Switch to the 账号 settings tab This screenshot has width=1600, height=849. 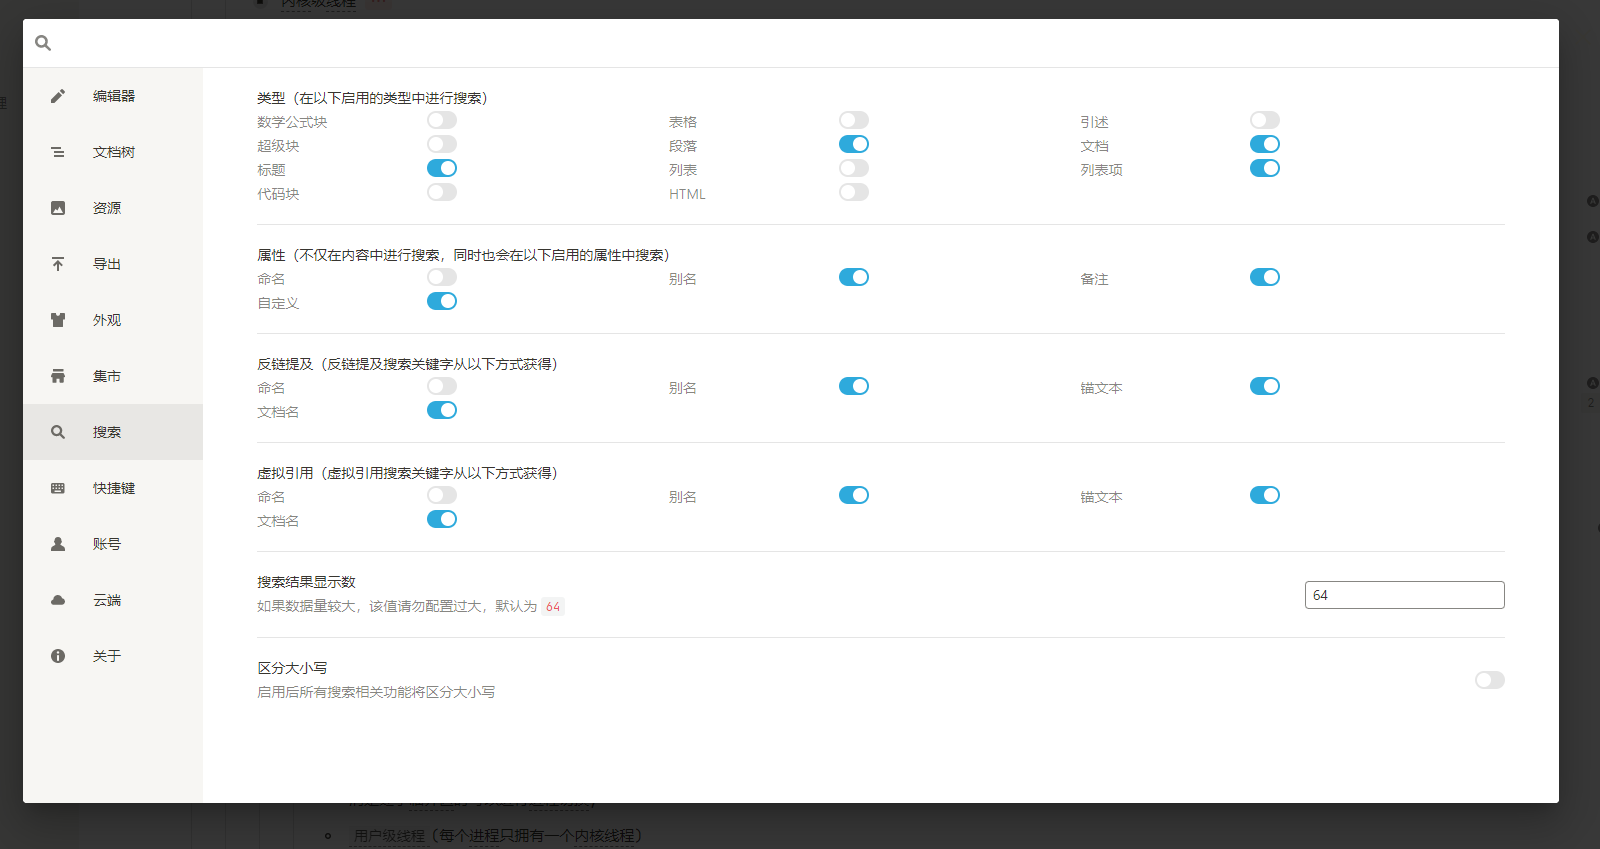coord(113,544)
